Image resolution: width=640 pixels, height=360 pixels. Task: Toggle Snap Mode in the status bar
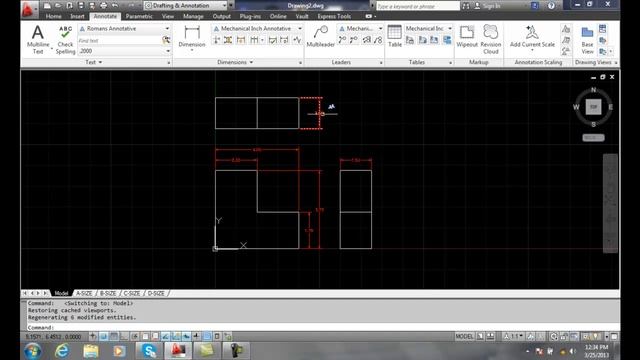pyautogui.click(x=104, y=336)
